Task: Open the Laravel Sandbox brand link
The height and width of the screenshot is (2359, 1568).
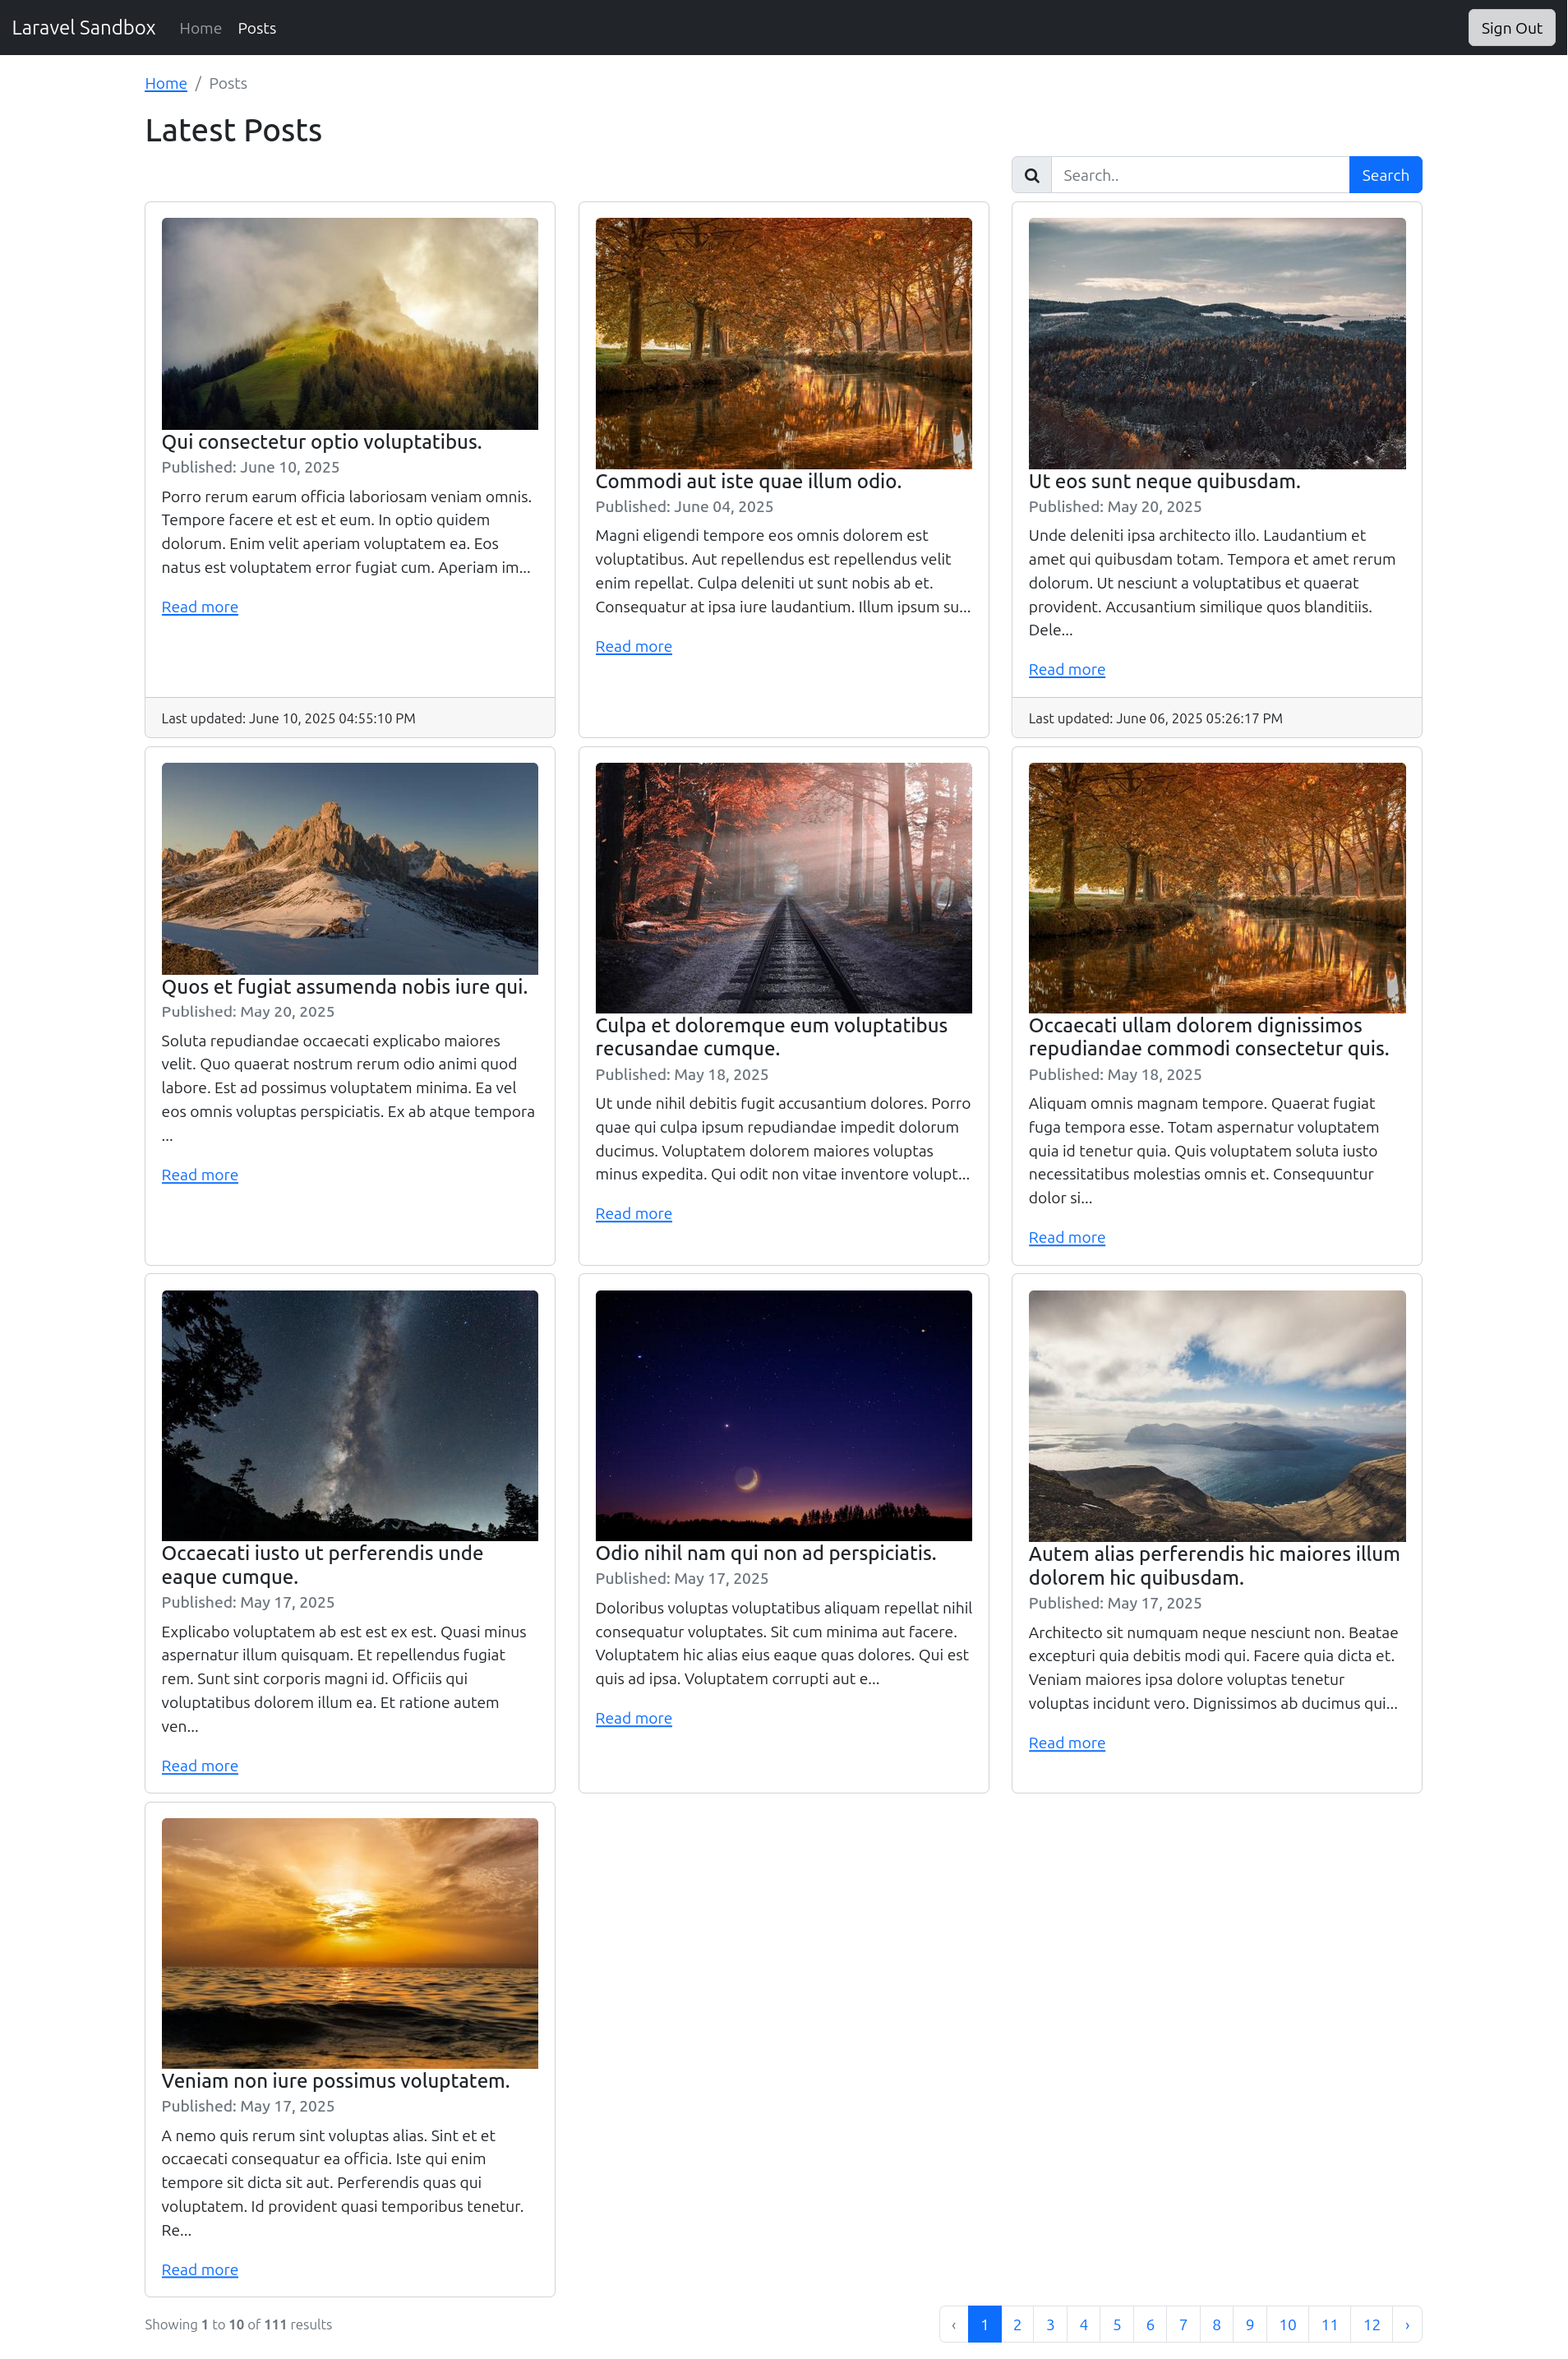Action: tap(84, 27)
